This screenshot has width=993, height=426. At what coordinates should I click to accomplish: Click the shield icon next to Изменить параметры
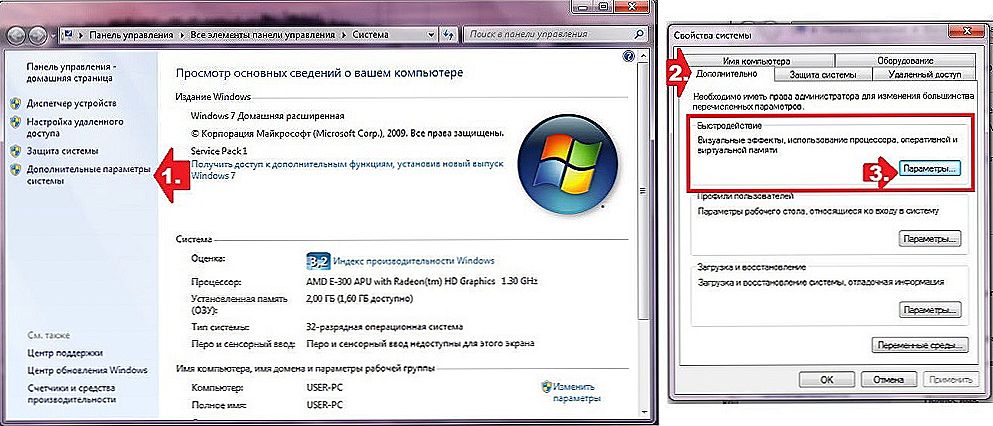[x=546, y=386]
